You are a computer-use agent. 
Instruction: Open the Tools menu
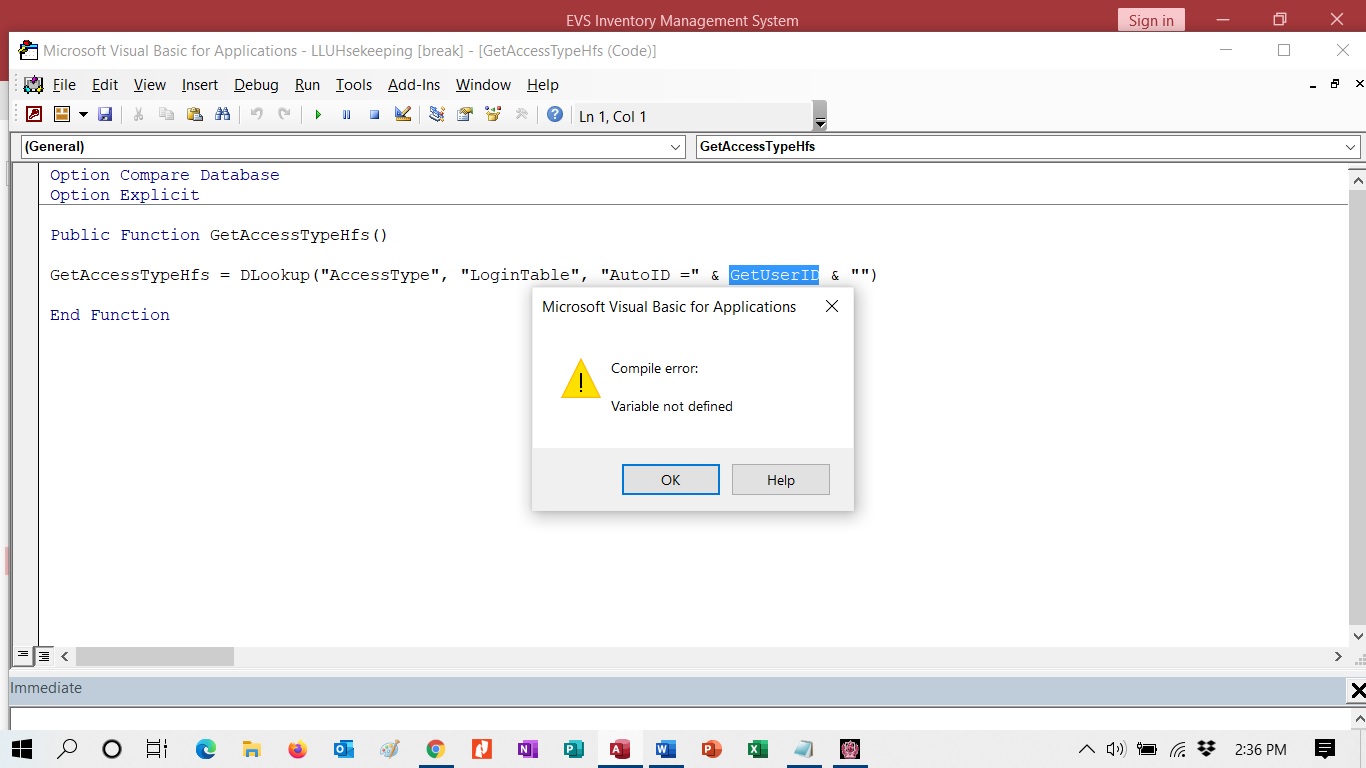(354, 85)
